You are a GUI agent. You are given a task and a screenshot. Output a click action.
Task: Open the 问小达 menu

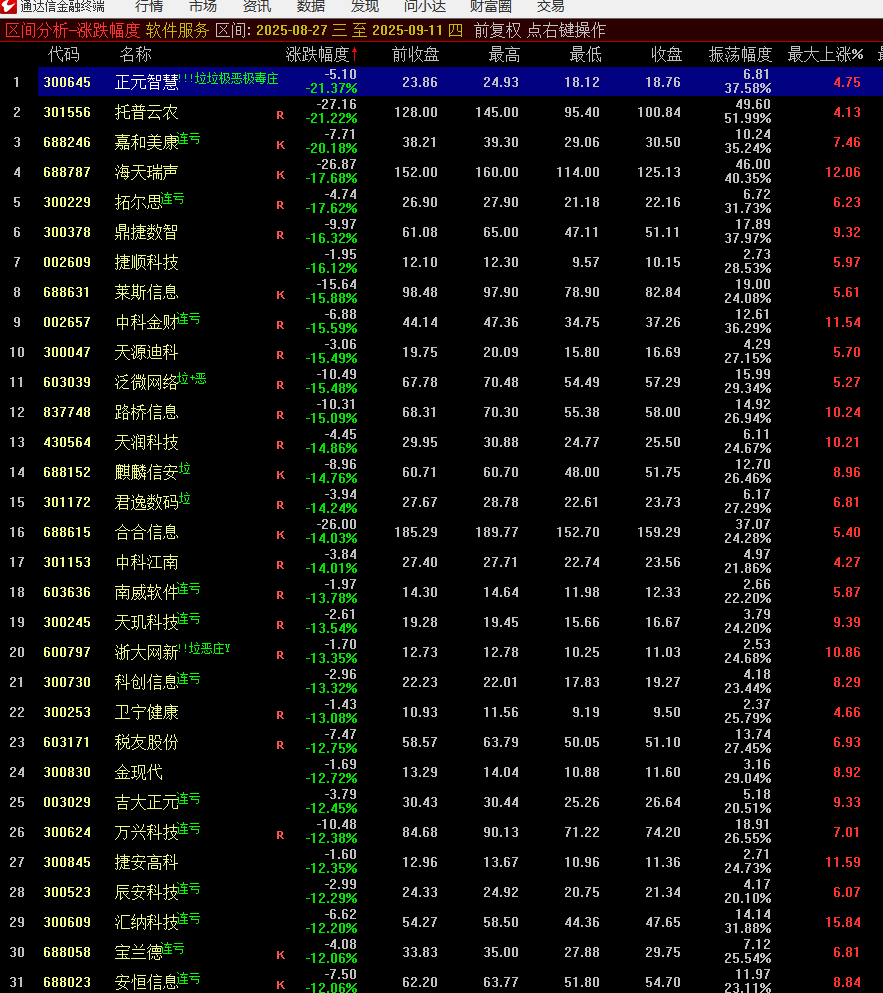tap(424, 6)
